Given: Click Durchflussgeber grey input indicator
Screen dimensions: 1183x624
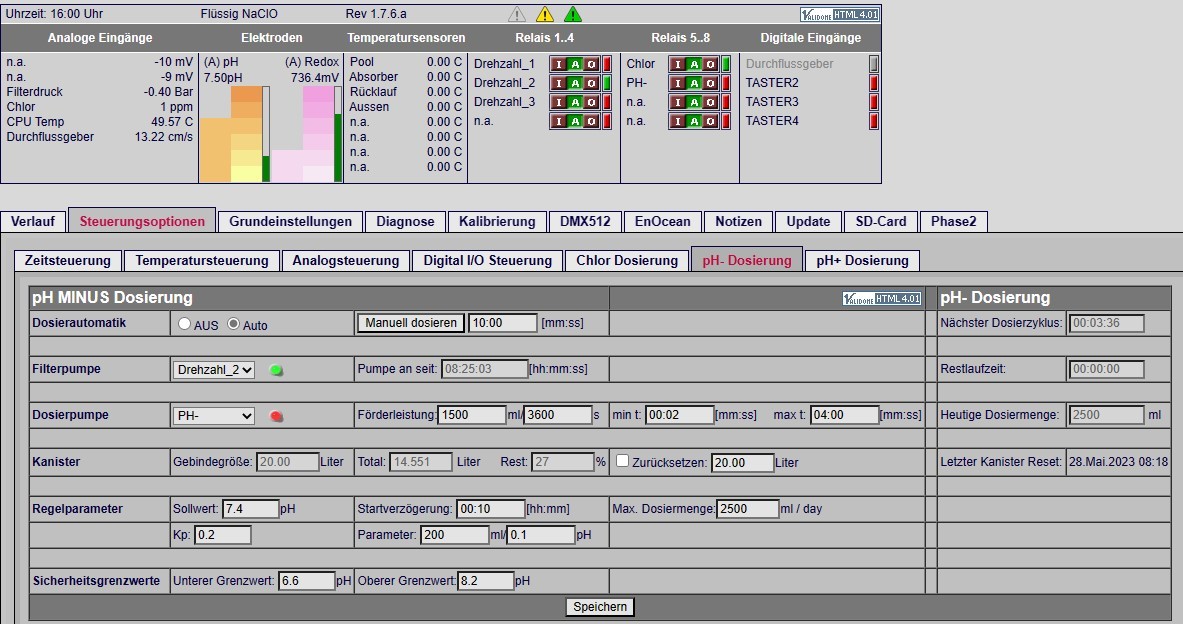Looking at the screenshot, I should coord(874,64).
